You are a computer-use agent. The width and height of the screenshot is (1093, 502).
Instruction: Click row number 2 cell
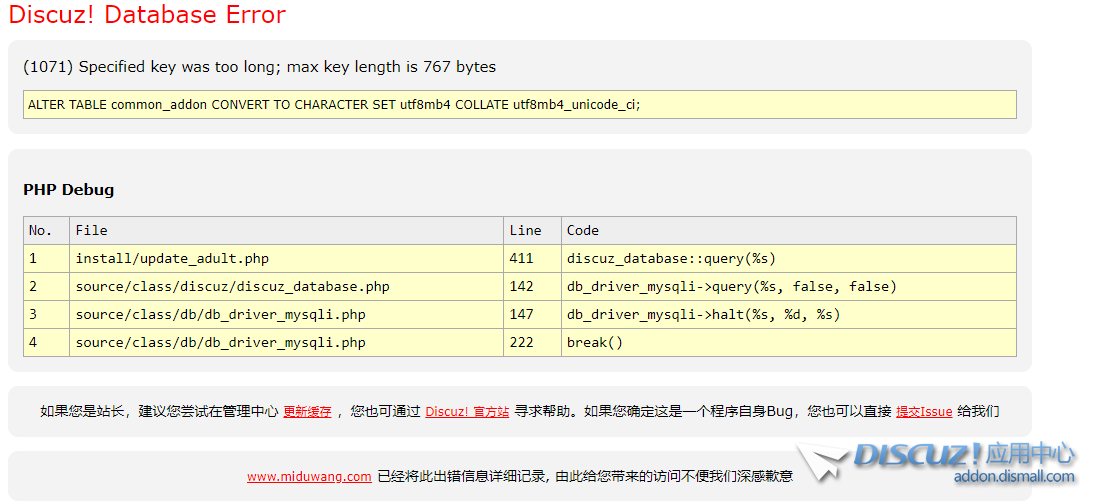[47, 287]
